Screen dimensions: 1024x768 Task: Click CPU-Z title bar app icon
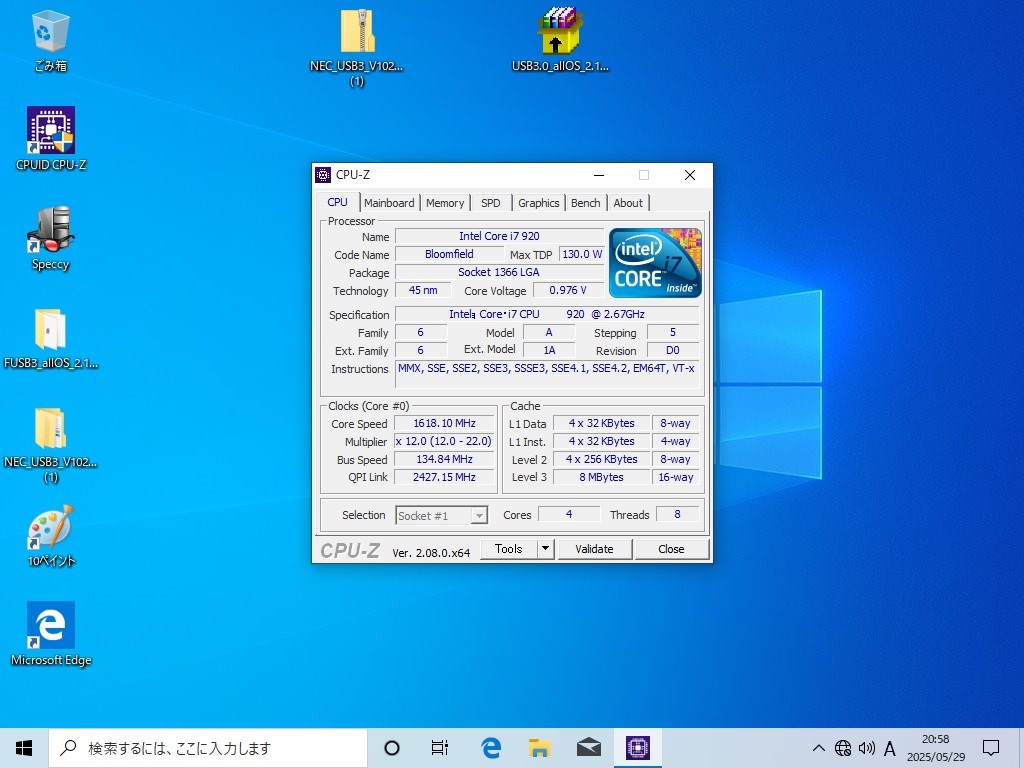point(323,175)
